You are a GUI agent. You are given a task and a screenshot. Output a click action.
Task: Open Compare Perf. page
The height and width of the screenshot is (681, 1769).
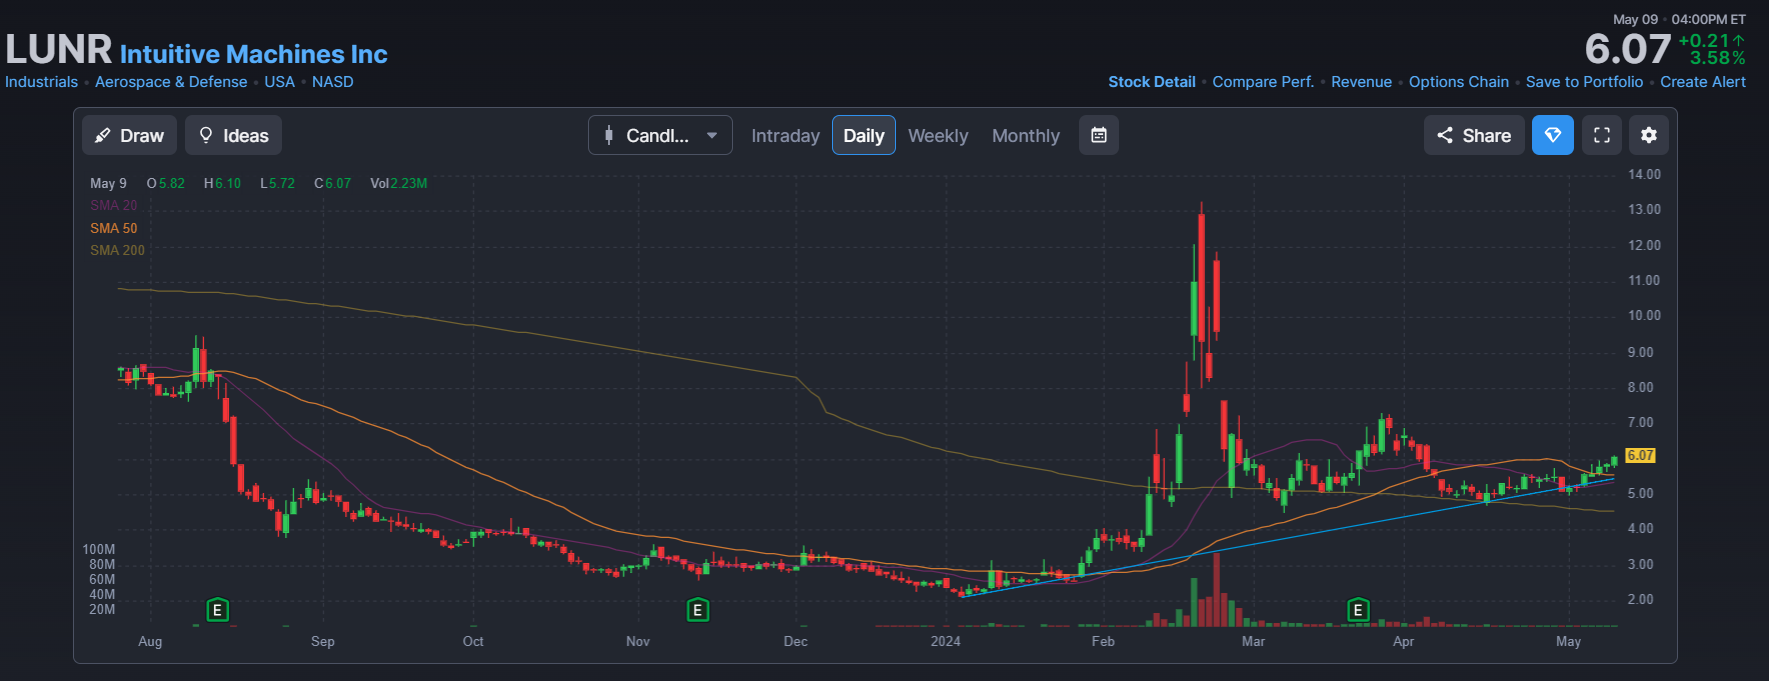[x=1263, y=82]
